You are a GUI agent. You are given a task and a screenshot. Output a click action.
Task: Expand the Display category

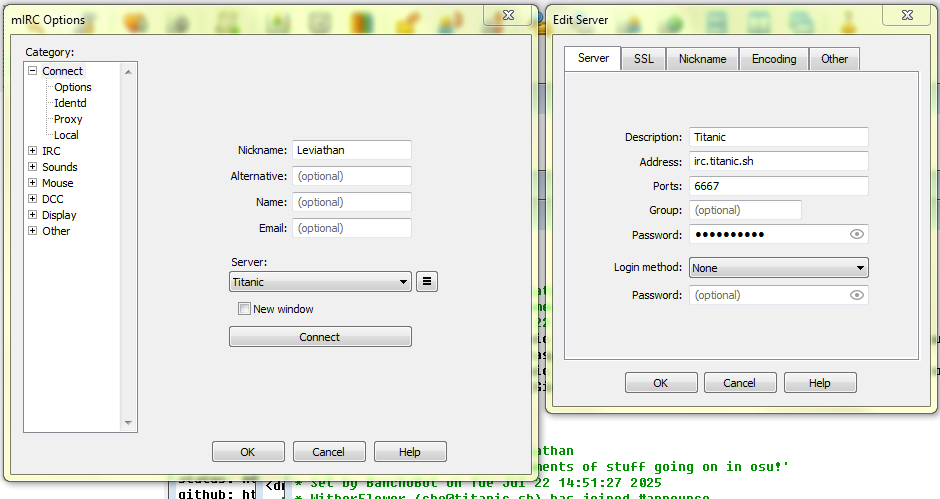pos(33,215)
